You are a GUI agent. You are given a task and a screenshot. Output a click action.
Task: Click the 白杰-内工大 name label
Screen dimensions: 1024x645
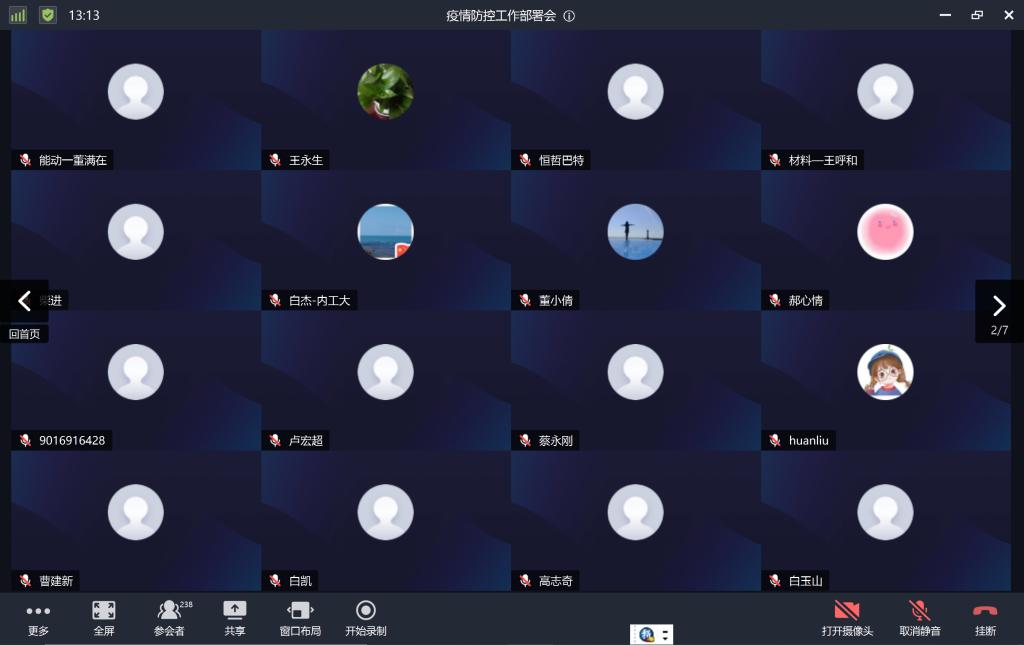[x=319, y=300]
